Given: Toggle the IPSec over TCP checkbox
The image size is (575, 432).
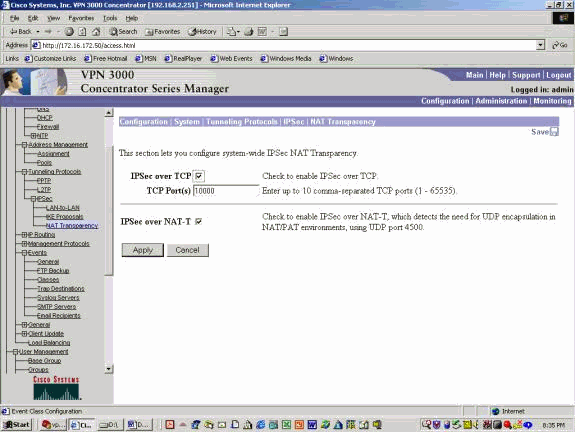Looking at the screenshot, I should (x=198, y=176).
